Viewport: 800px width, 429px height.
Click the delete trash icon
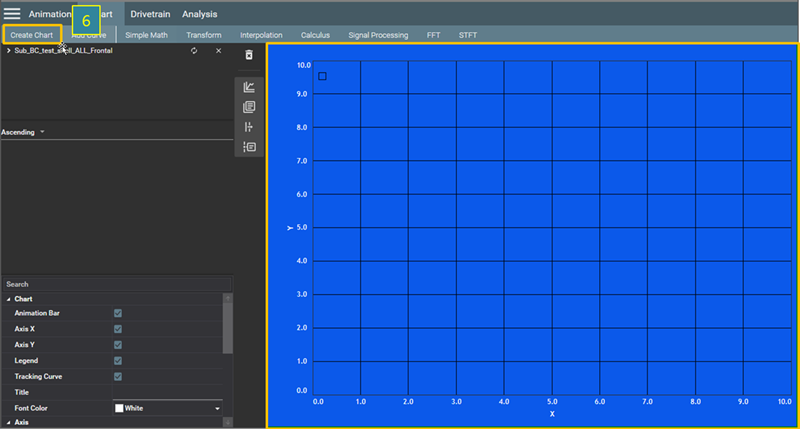(x=249, y=55)
